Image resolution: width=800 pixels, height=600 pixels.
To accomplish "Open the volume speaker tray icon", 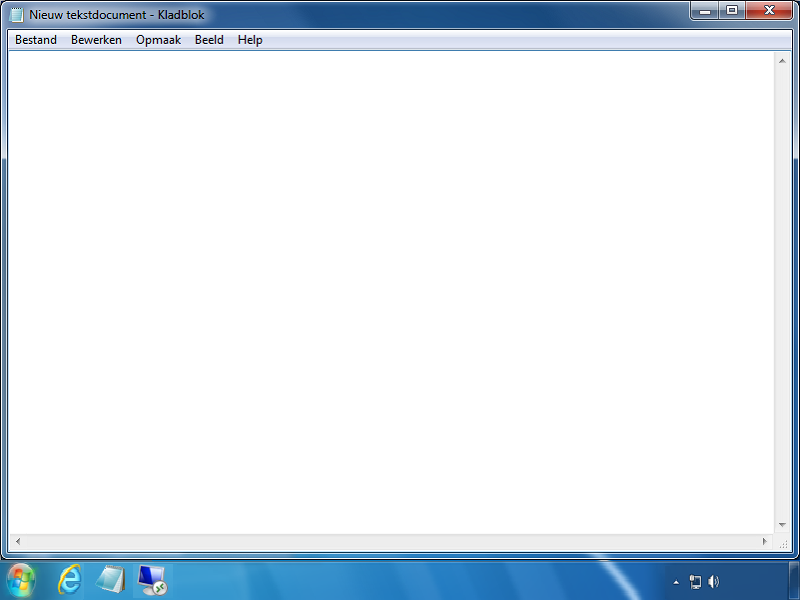I will (714, 582).
